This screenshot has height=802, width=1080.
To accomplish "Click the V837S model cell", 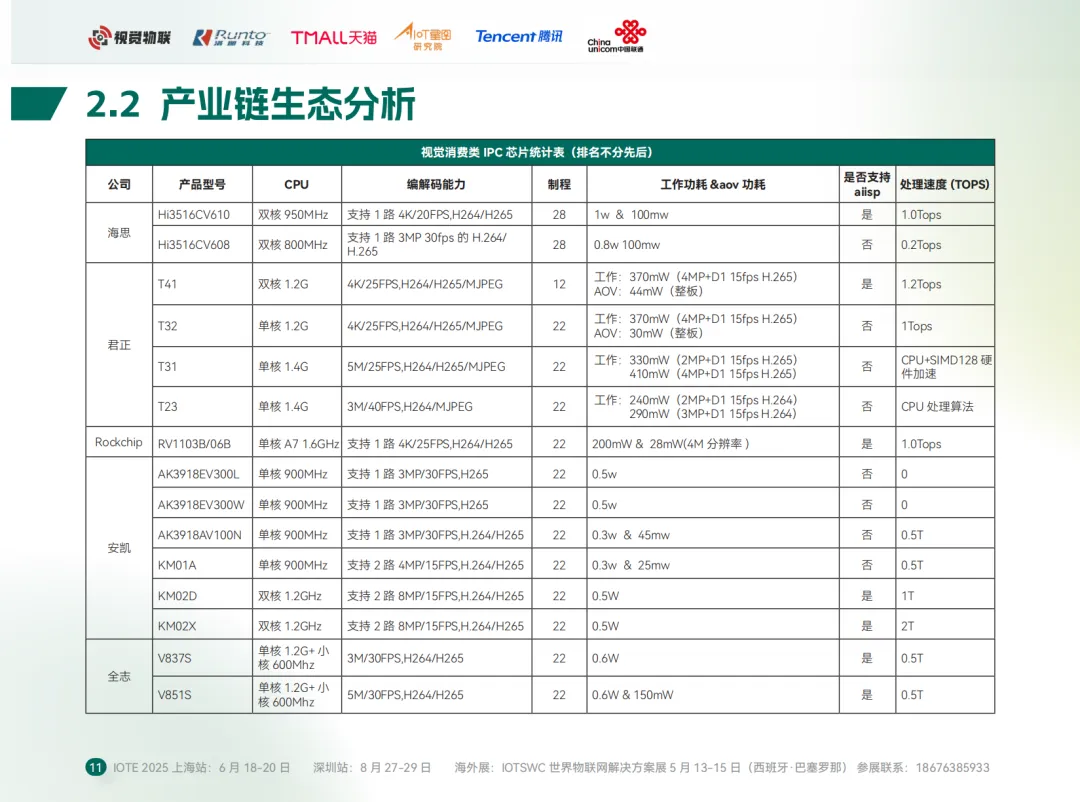I will [202, 658].
